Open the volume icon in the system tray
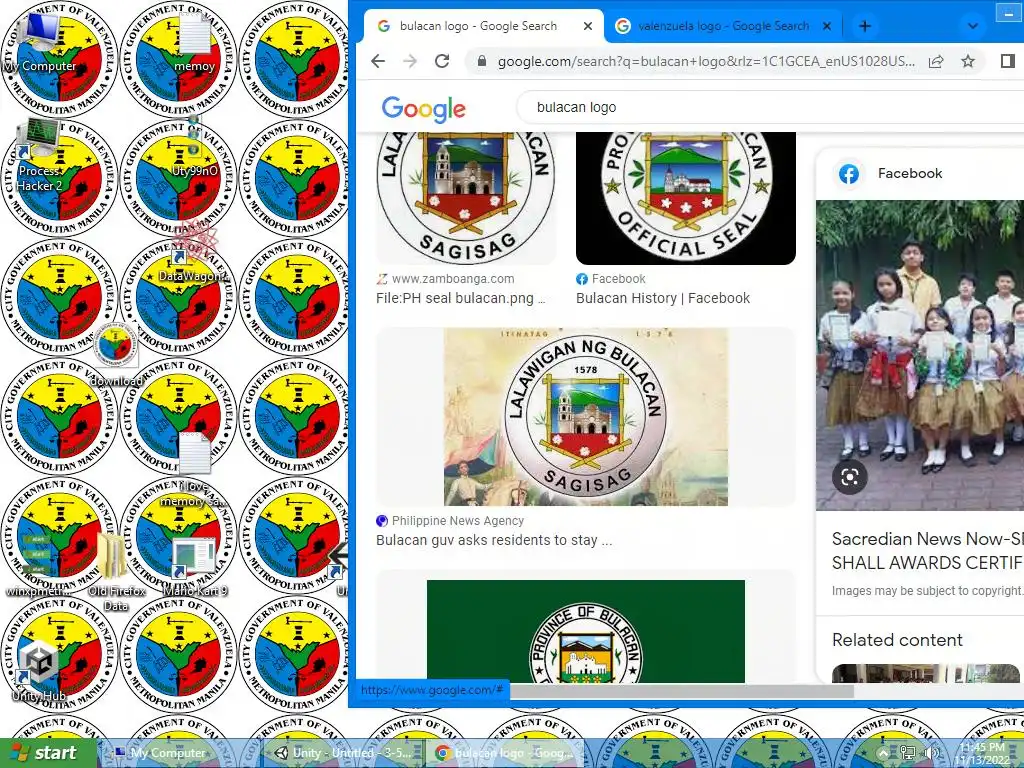This screenshot has height=768, width=1024. pyautogui.click(x=931, y=753)
